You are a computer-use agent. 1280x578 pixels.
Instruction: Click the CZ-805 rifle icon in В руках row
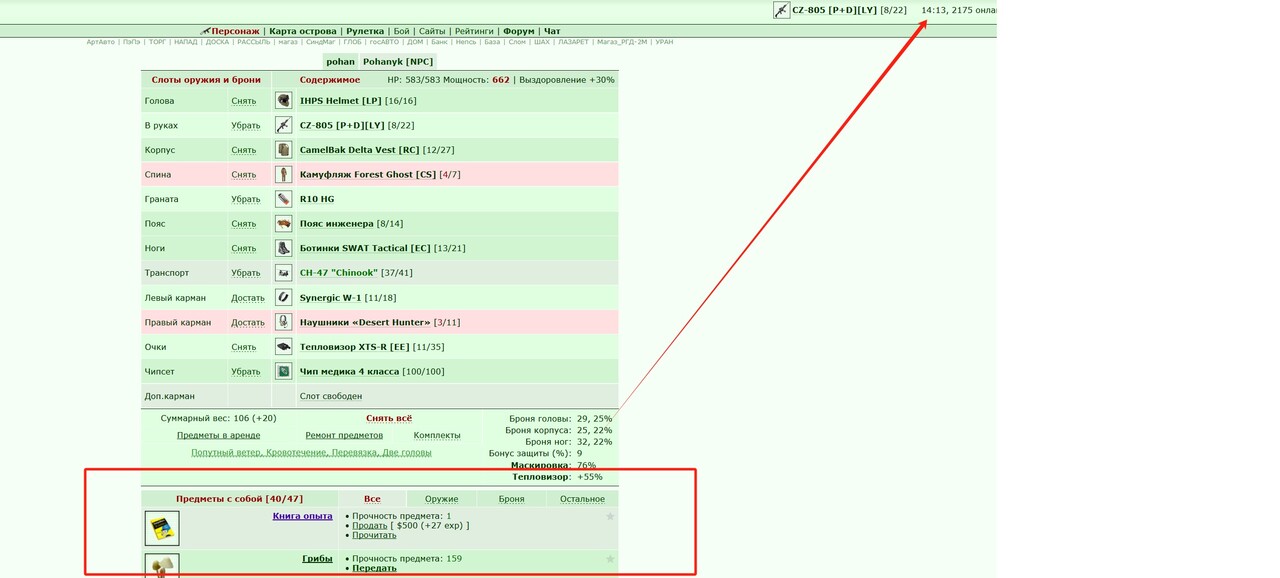(283, 125)
